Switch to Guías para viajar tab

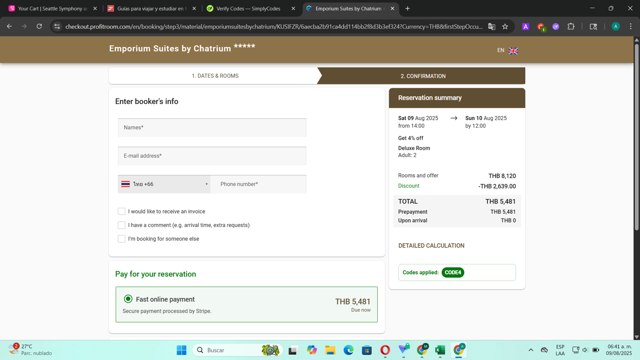point(151,8)
